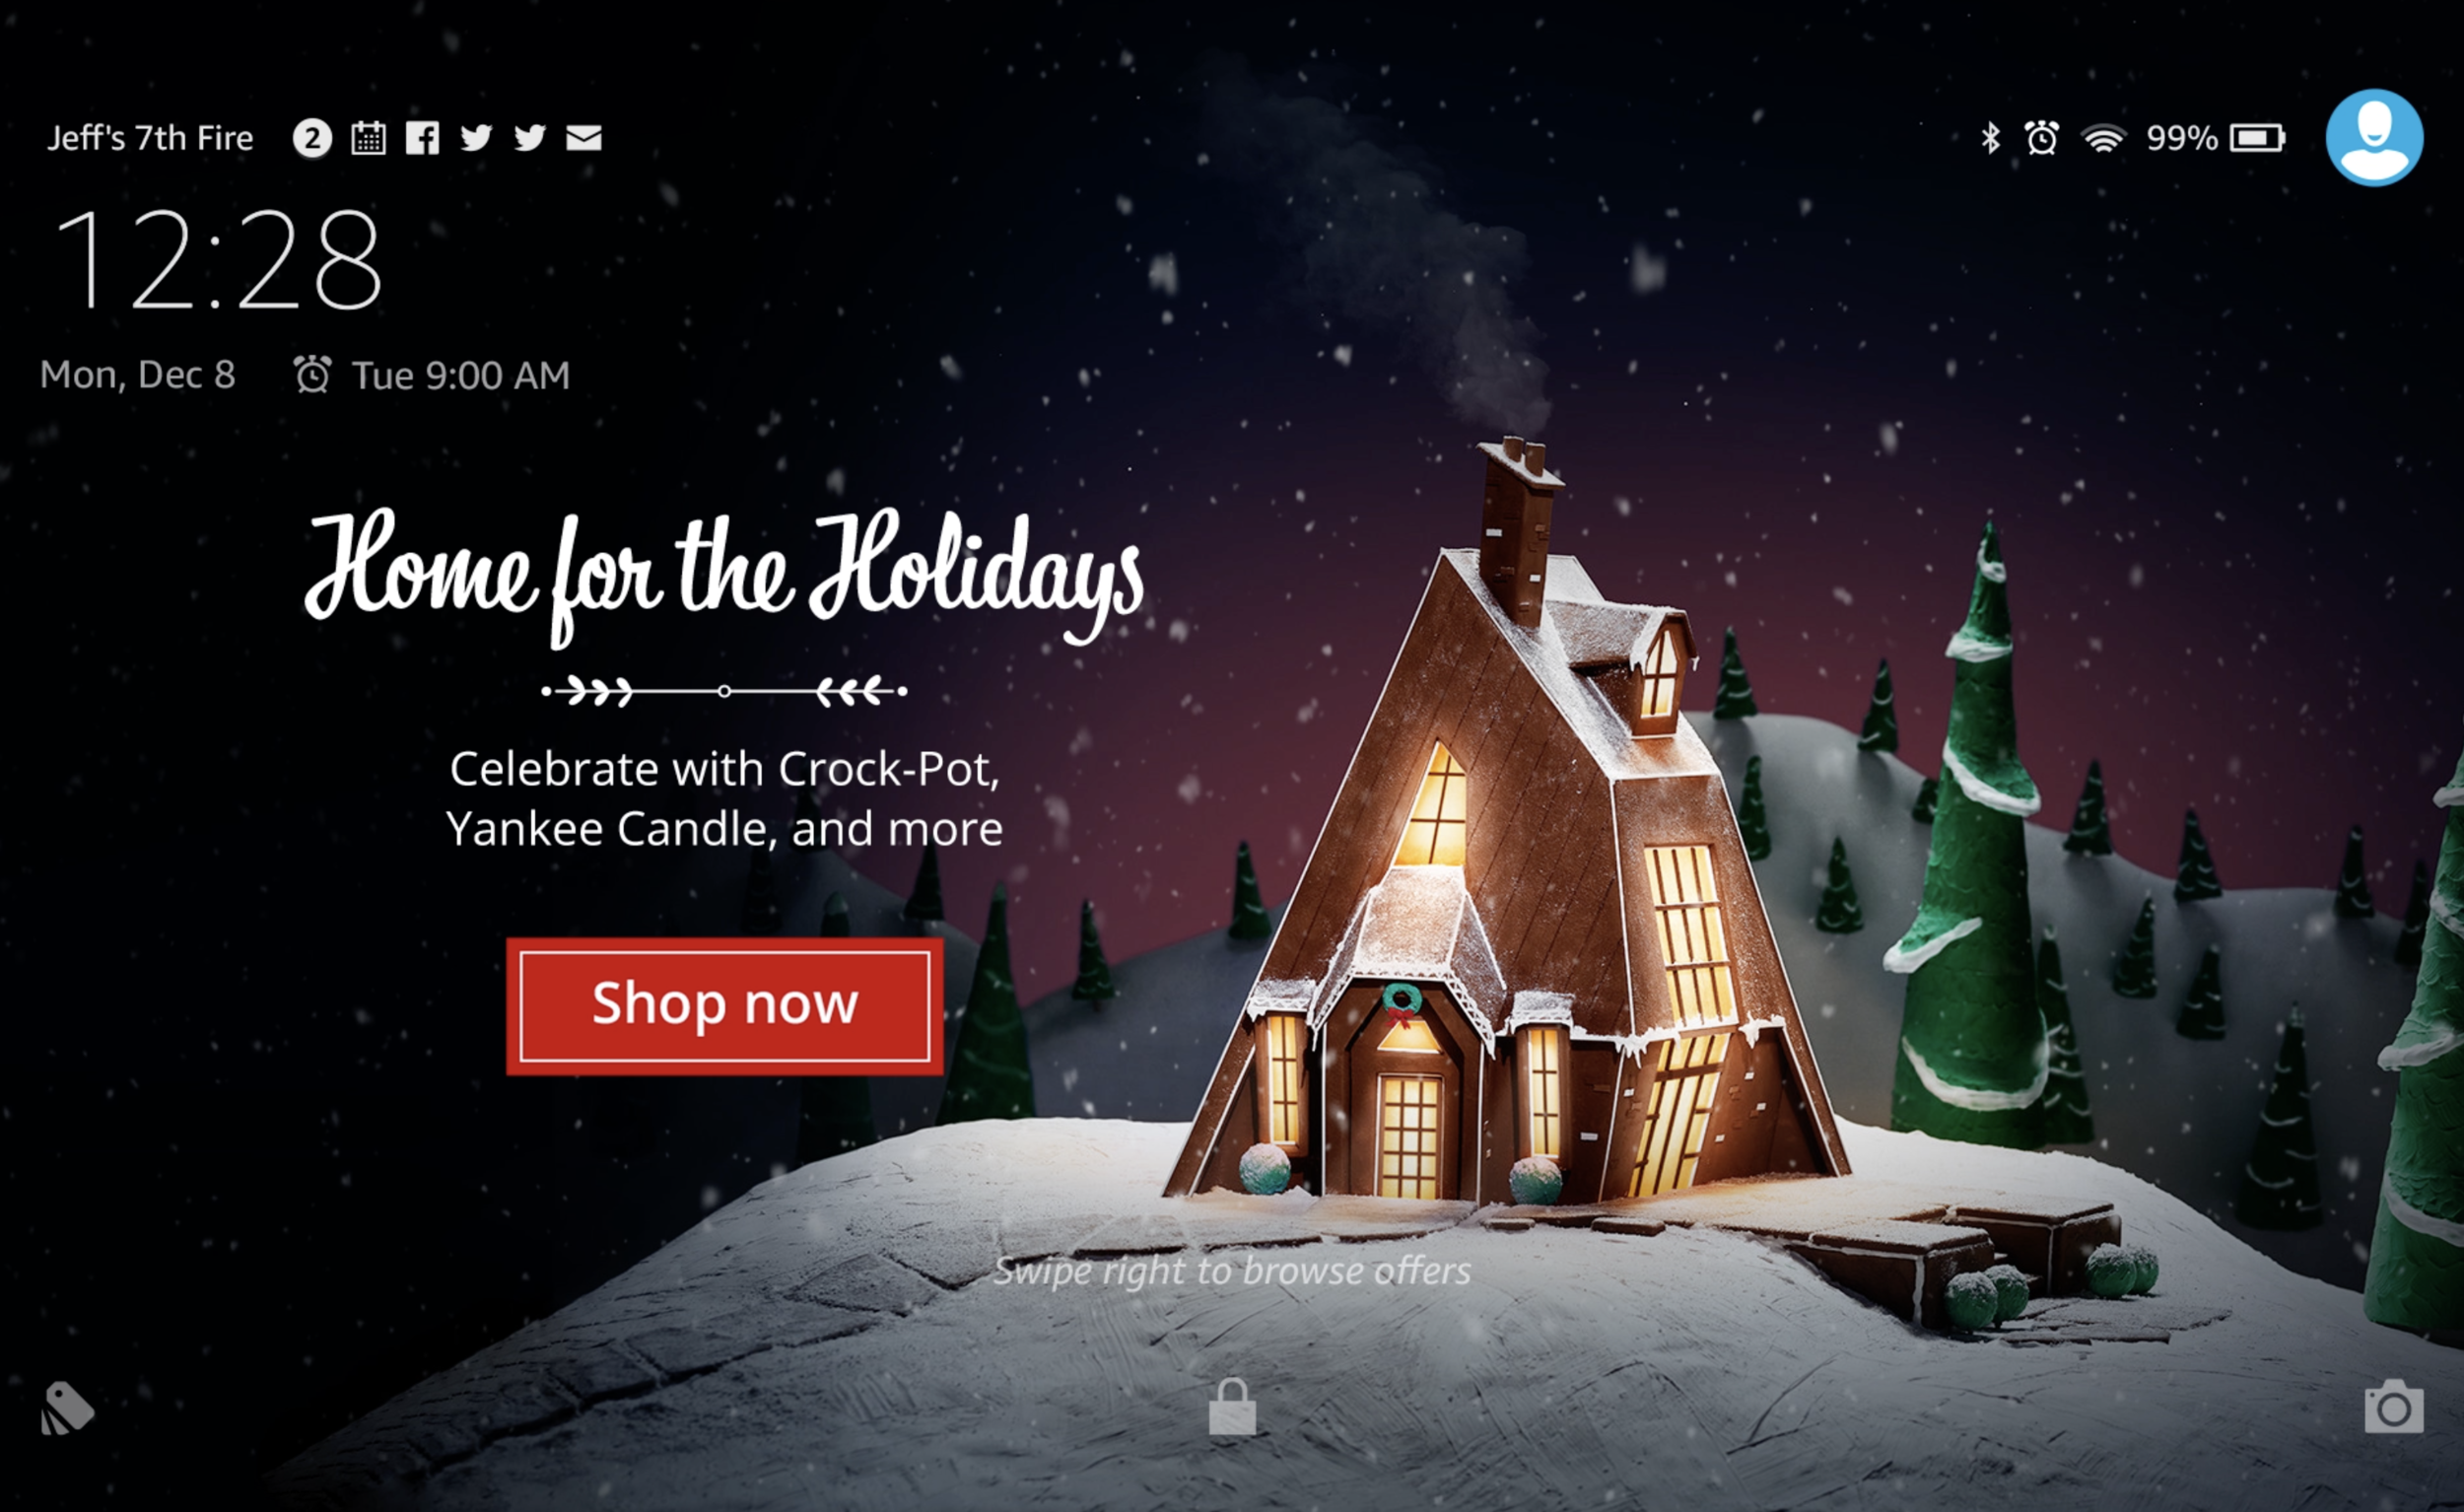Tap the padlock unlock icon
This screenshot has width=2464, height=1512.
point(1232,1406)
